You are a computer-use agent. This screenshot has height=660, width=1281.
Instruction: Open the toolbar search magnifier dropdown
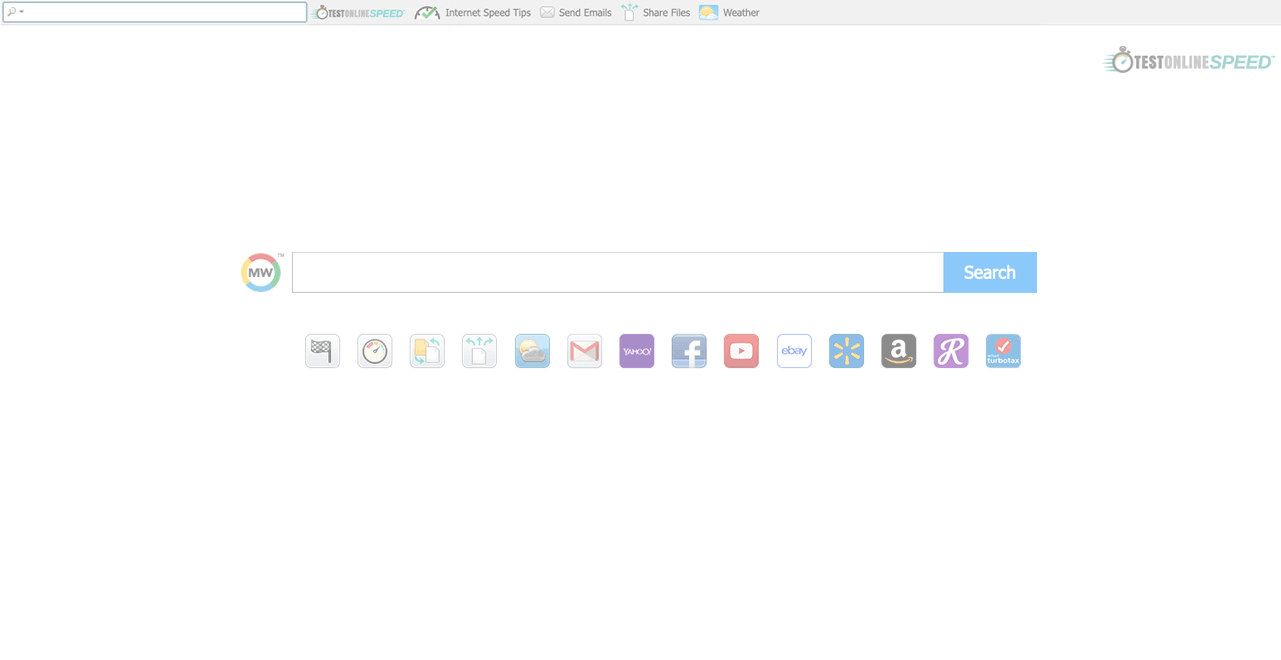pyautogui.click(x=15, y=12)
